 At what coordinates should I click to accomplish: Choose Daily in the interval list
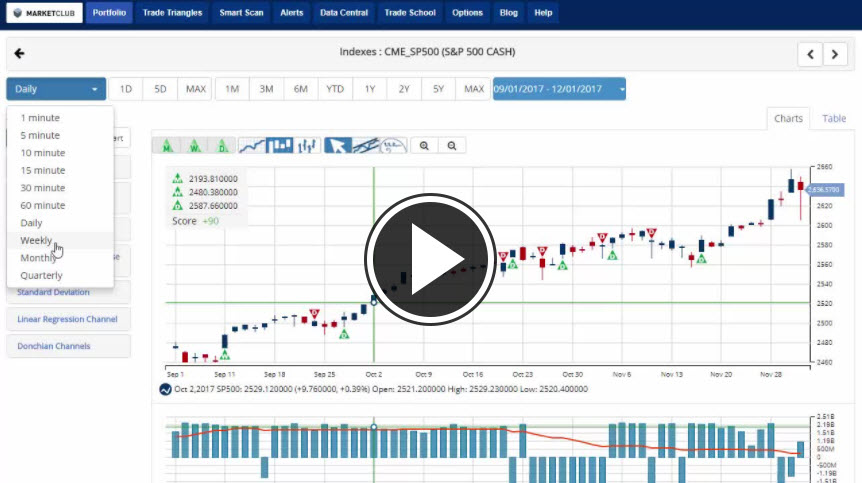click(60, 223)
